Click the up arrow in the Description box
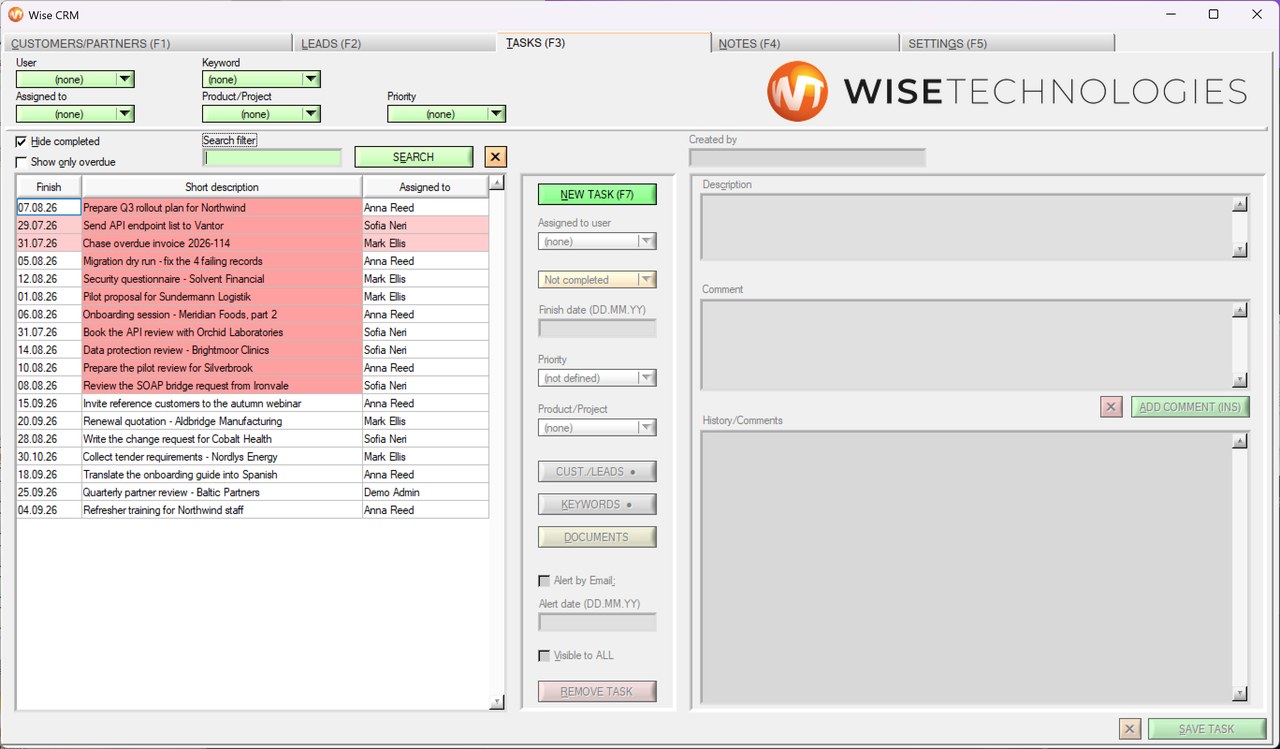Image resolution: width=1280 pixels, height=749 pixels. click(1240, 205)
